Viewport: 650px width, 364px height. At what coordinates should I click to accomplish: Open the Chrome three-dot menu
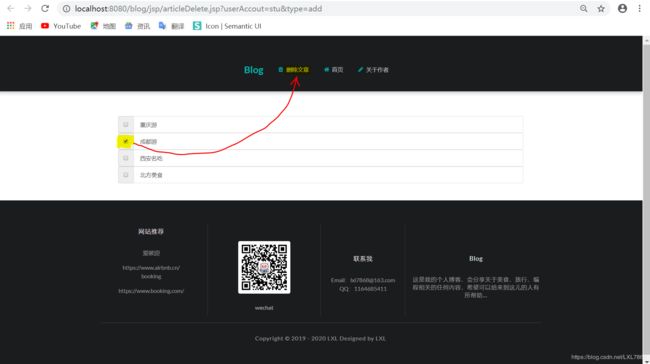click(640, 8)
